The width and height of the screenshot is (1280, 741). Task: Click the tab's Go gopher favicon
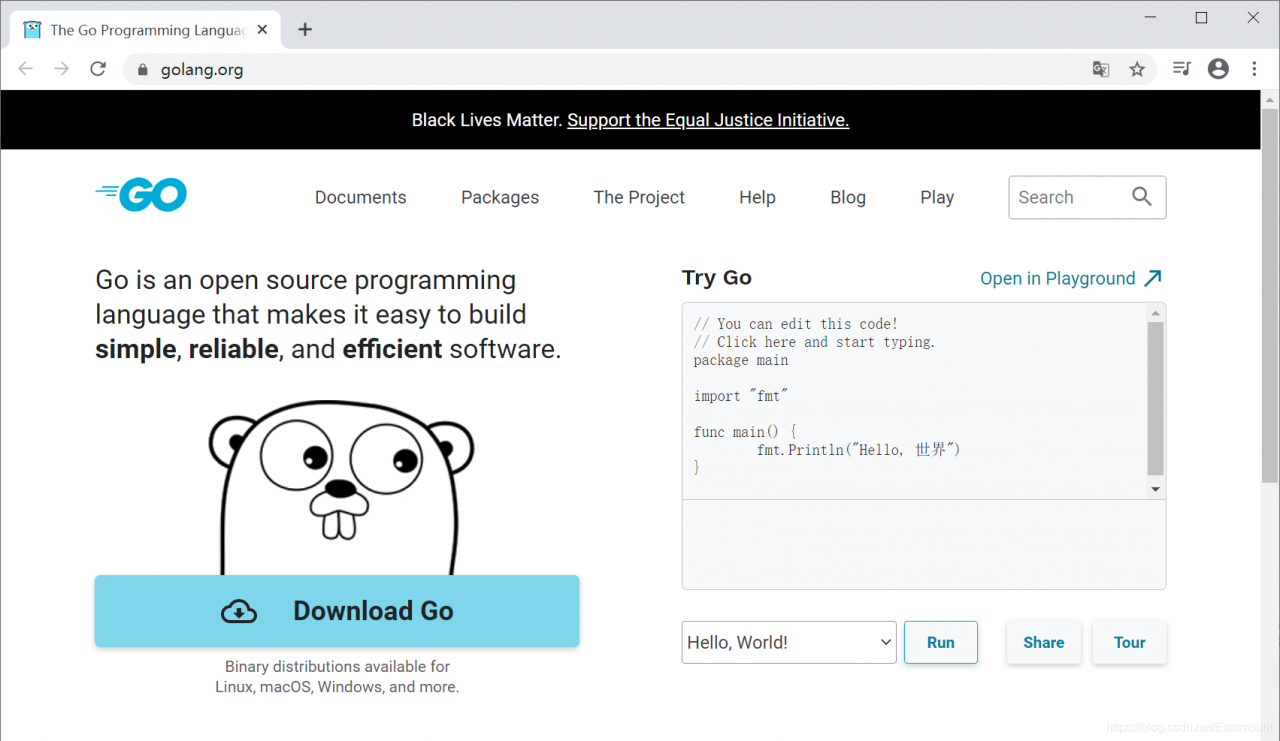[x=33, y=30]
